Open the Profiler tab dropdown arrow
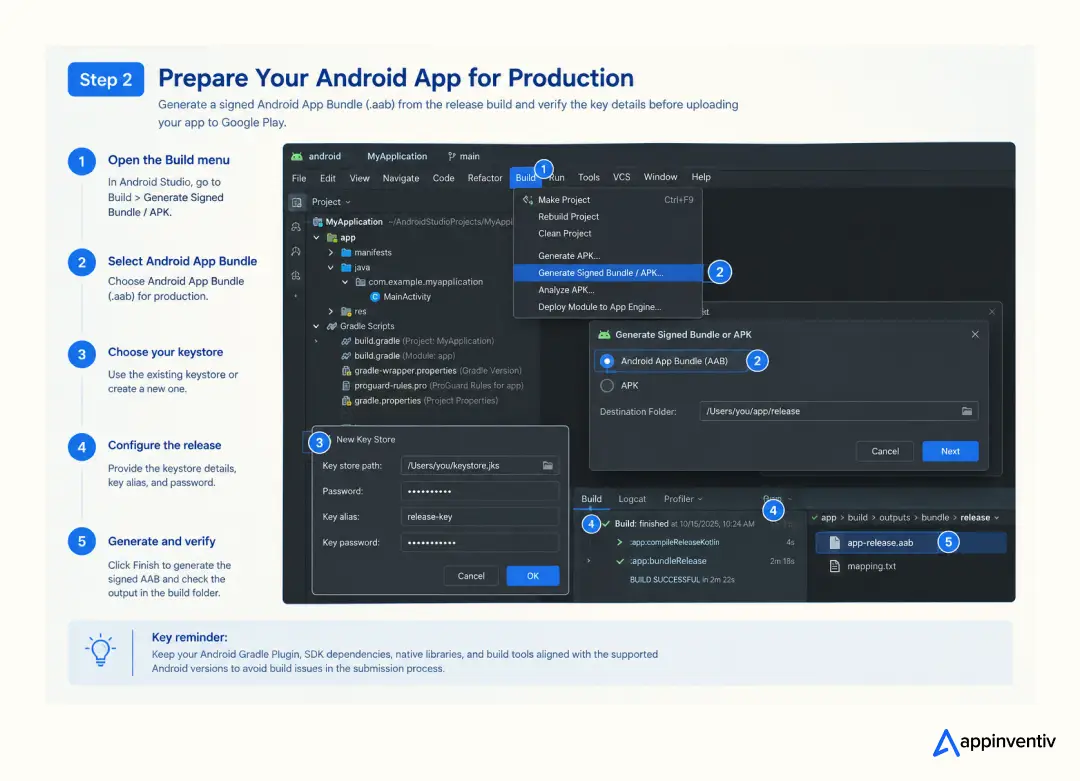This screenshot has width=1080, height=781. point(700,499)
